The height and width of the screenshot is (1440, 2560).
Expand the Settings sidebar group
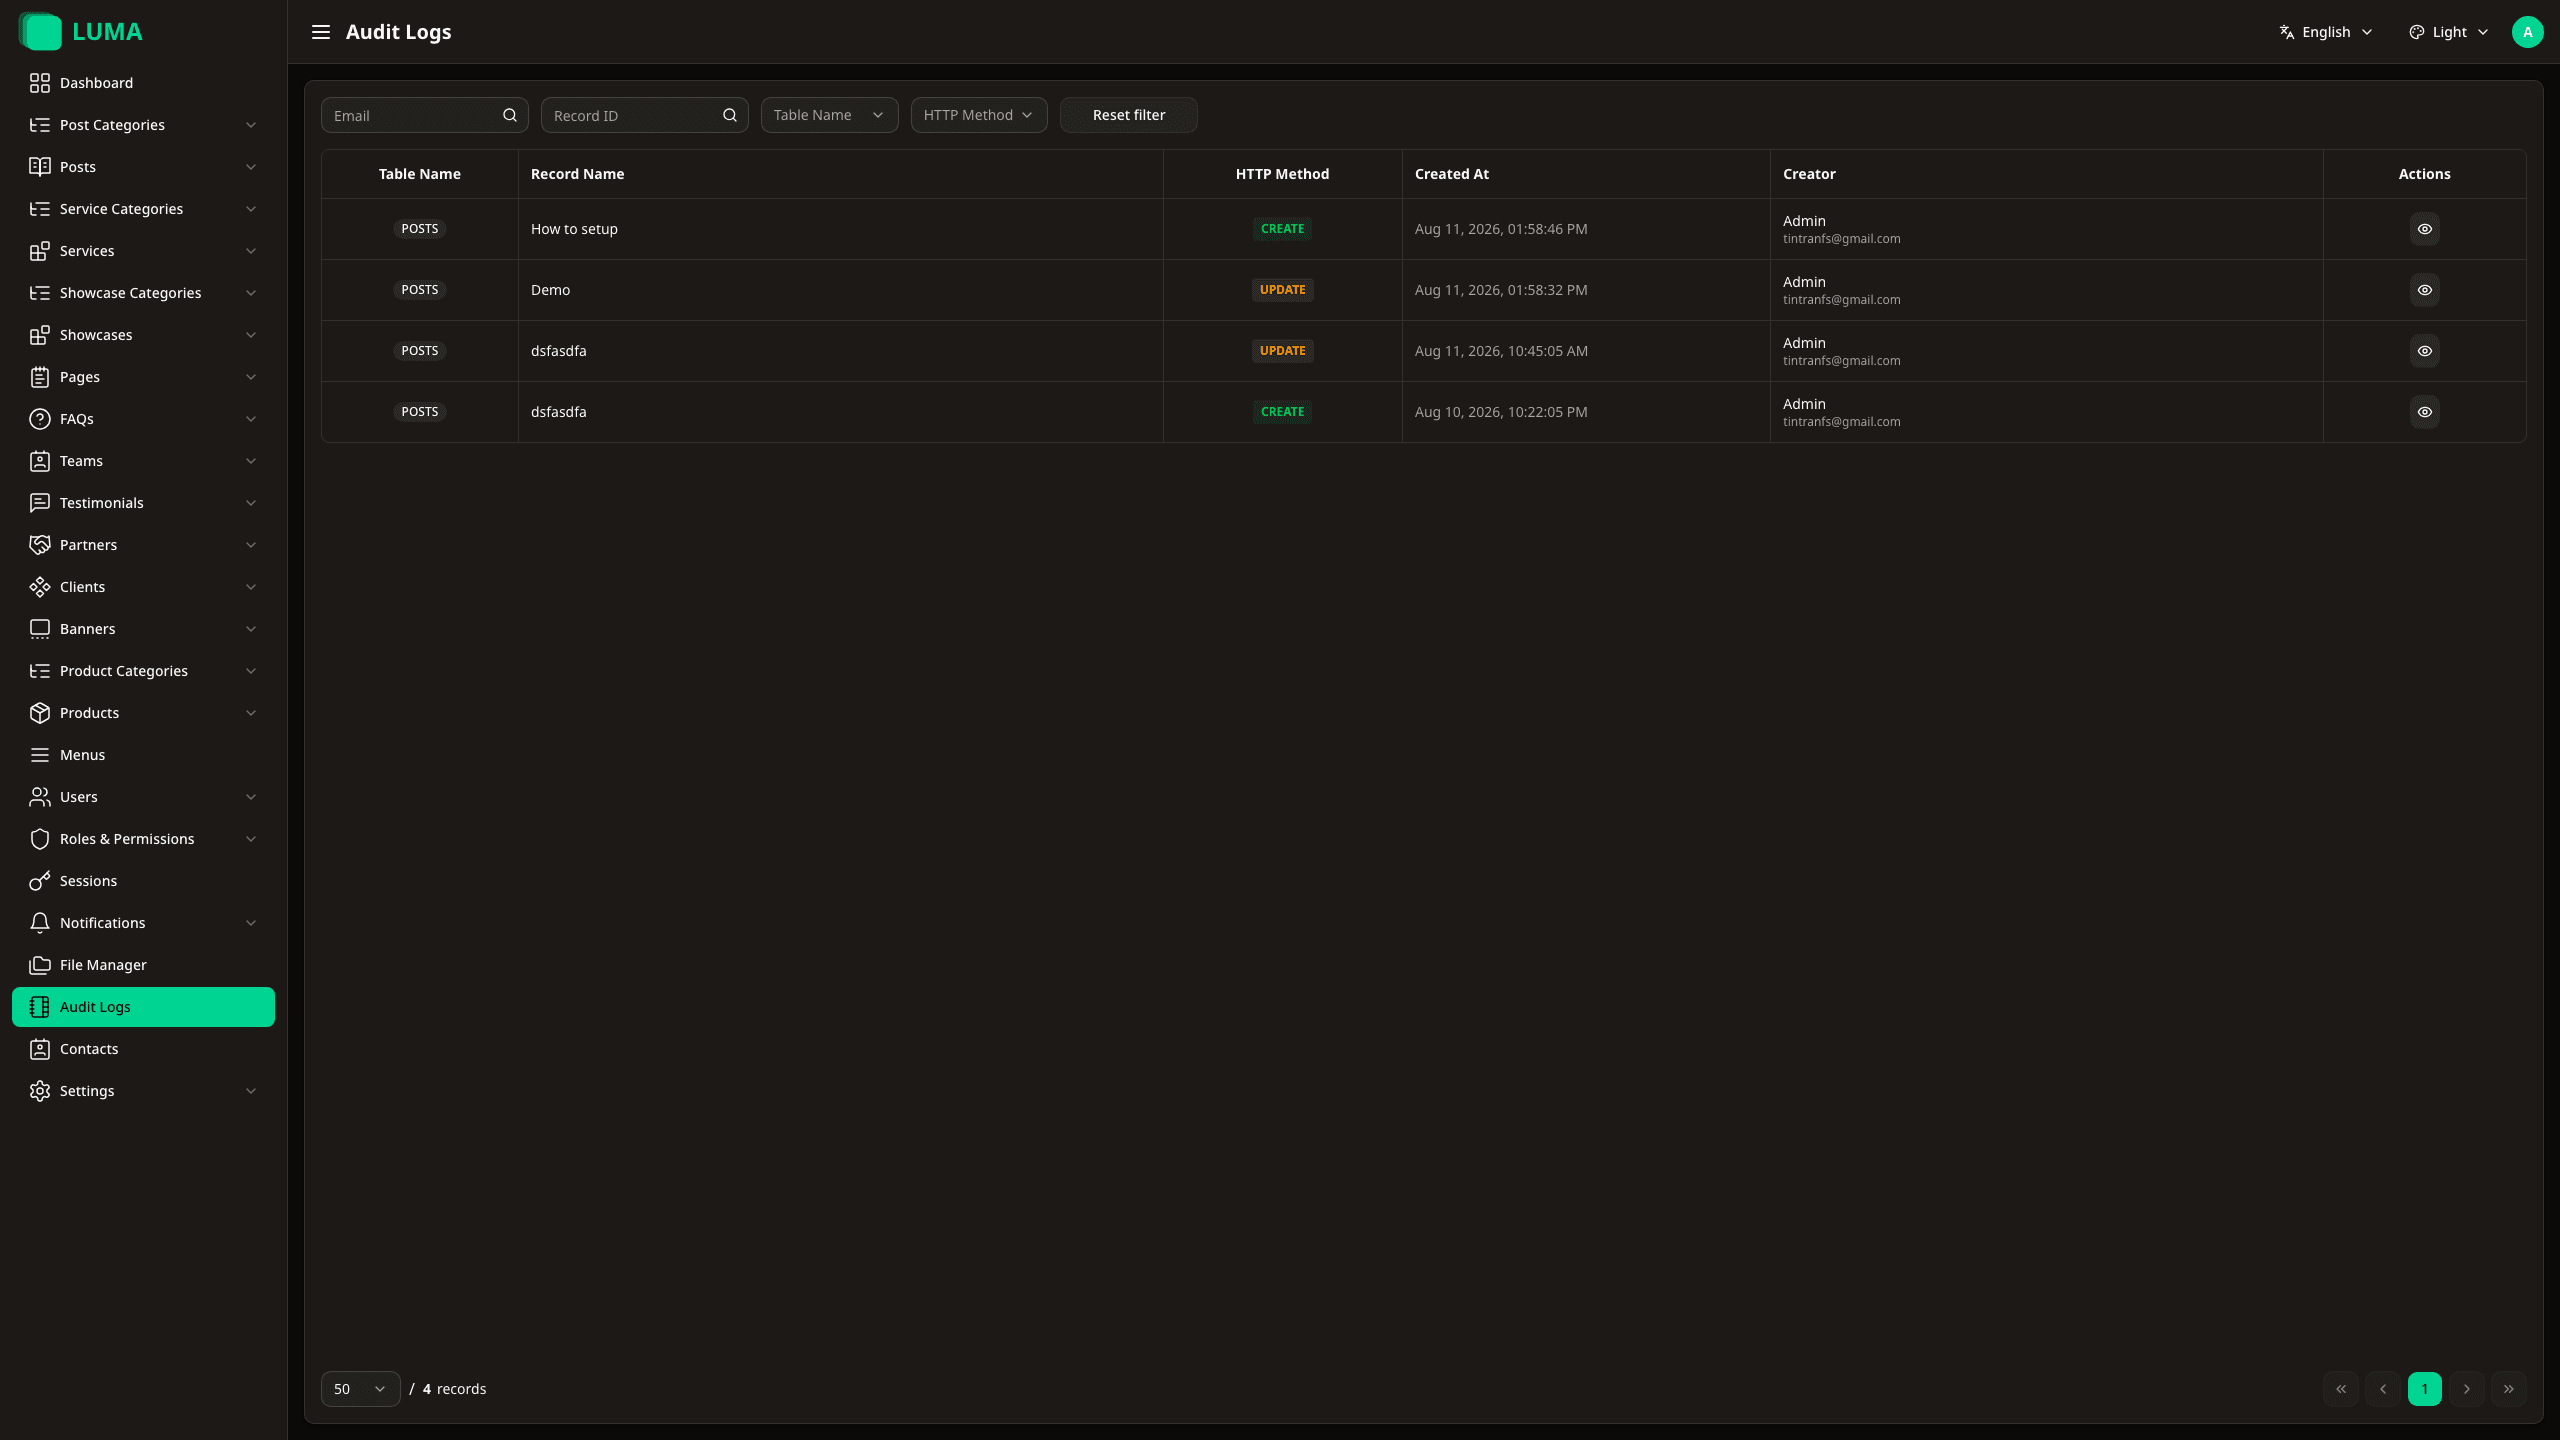click(143, 1091)
